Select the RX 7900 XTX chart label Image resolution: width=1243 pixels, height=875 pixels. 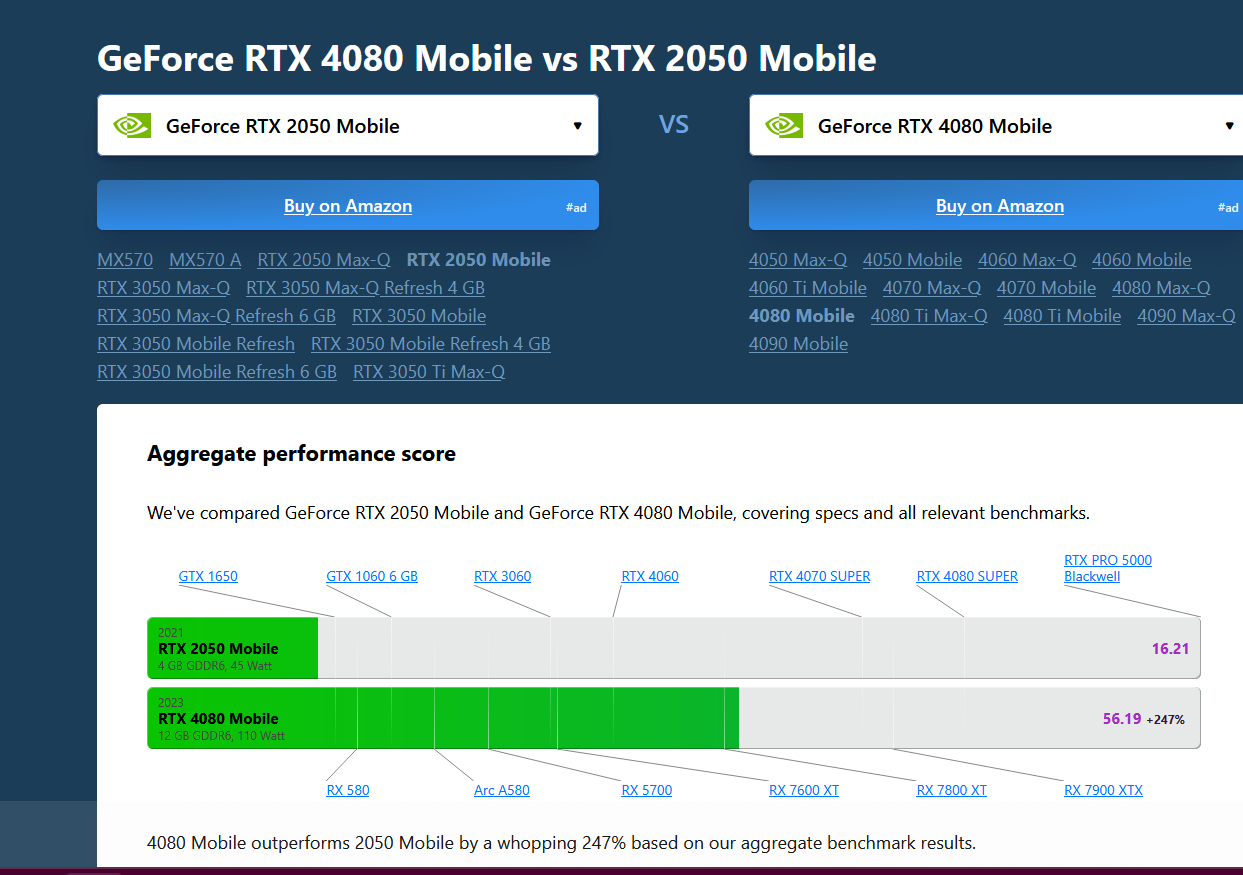[x=1103, y=790]
